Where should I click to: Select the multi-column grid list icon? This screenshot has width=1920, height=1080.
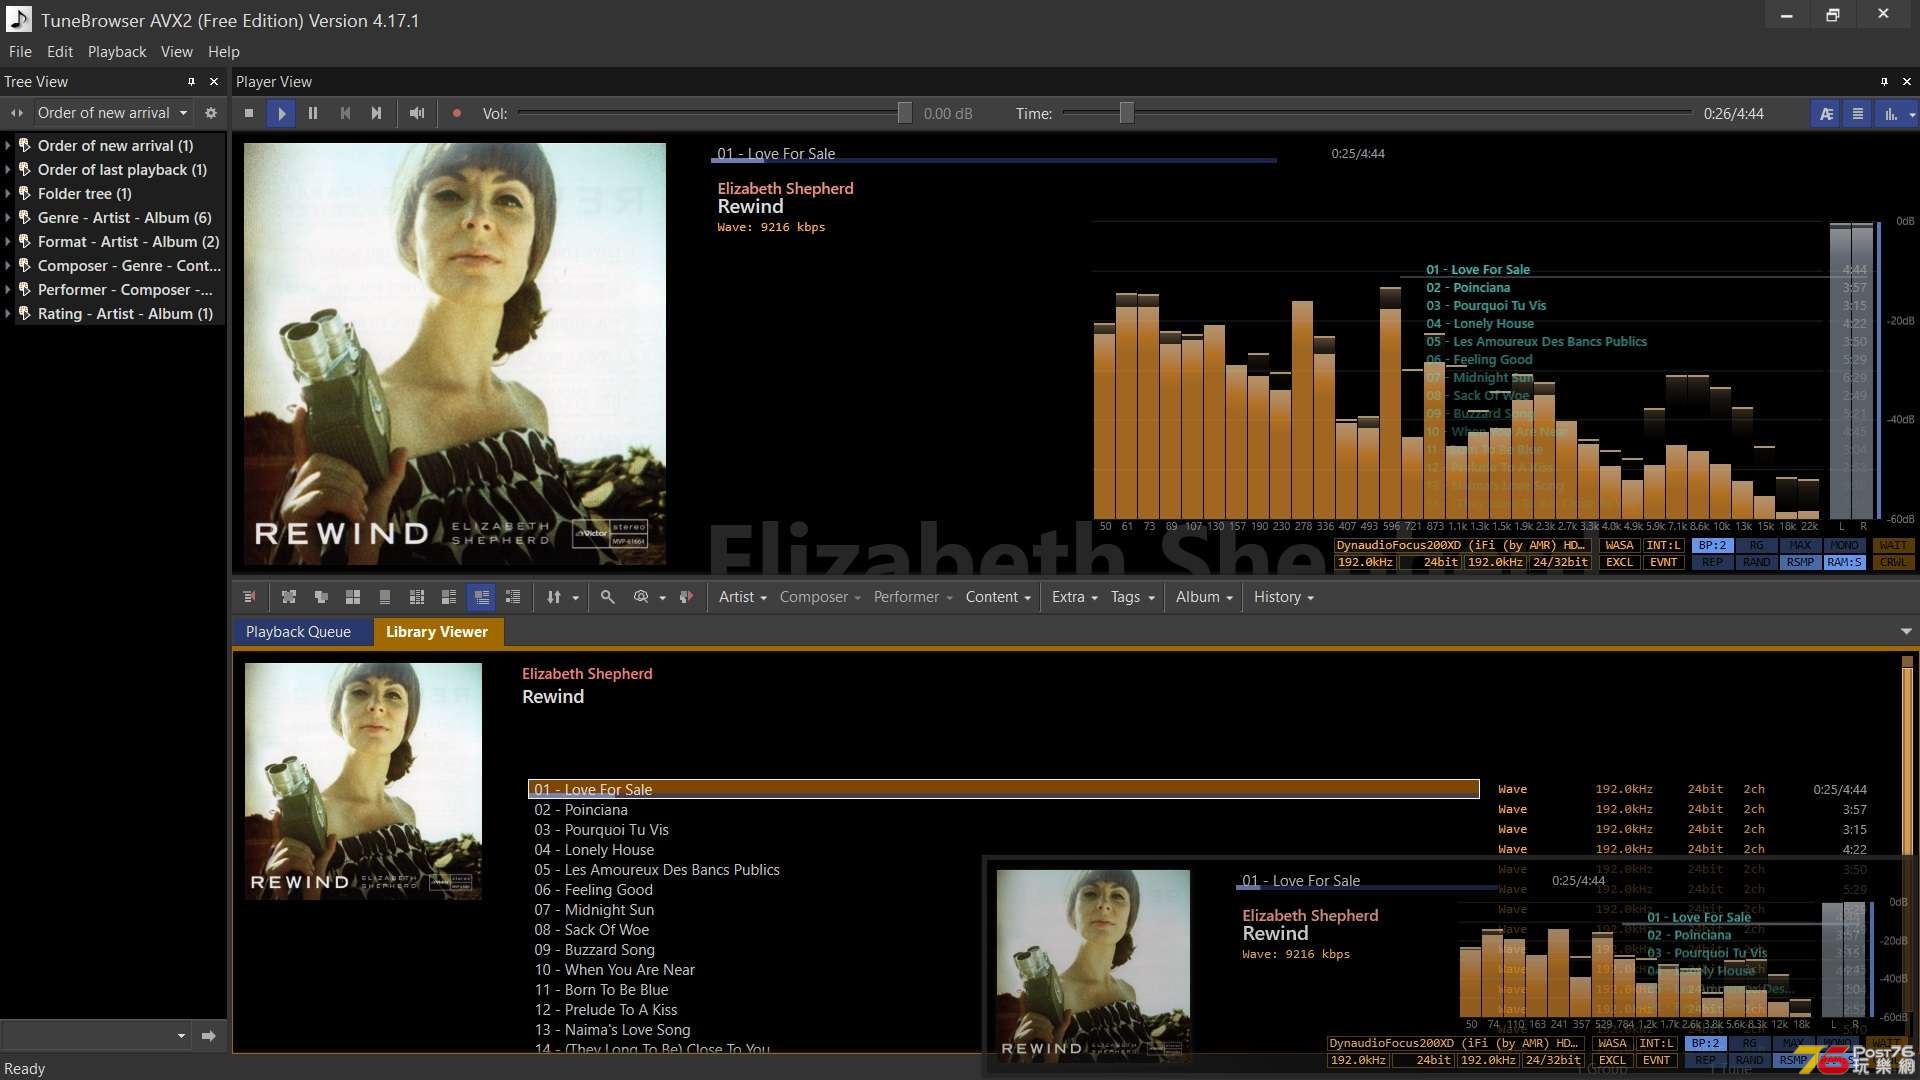coord(417,597)
